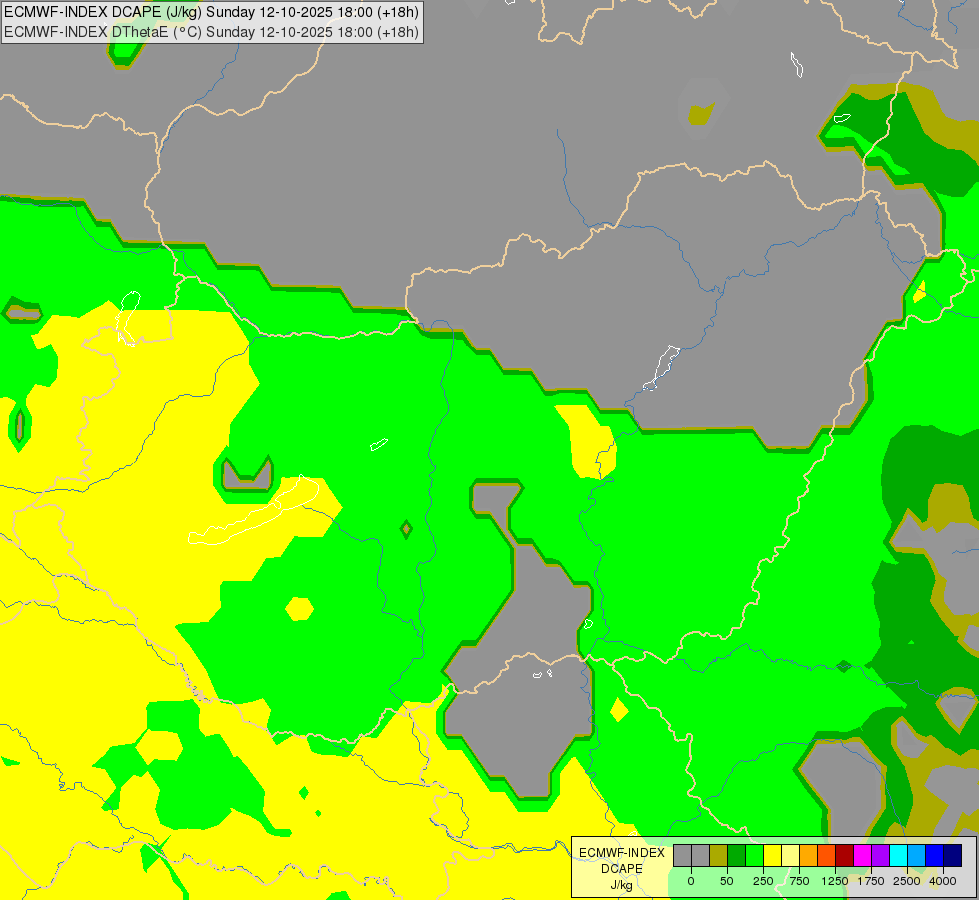Image resolution: width=979 pixels, height=900 pixels.
Task: Pick the dark green legend swatch
Action: pyautogui.click(x=737, y=856)
